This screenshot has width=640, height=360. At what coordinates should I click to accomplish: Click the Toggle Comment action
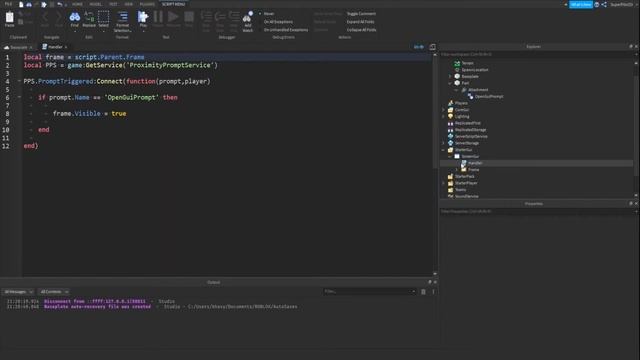[x=361, y=13]
